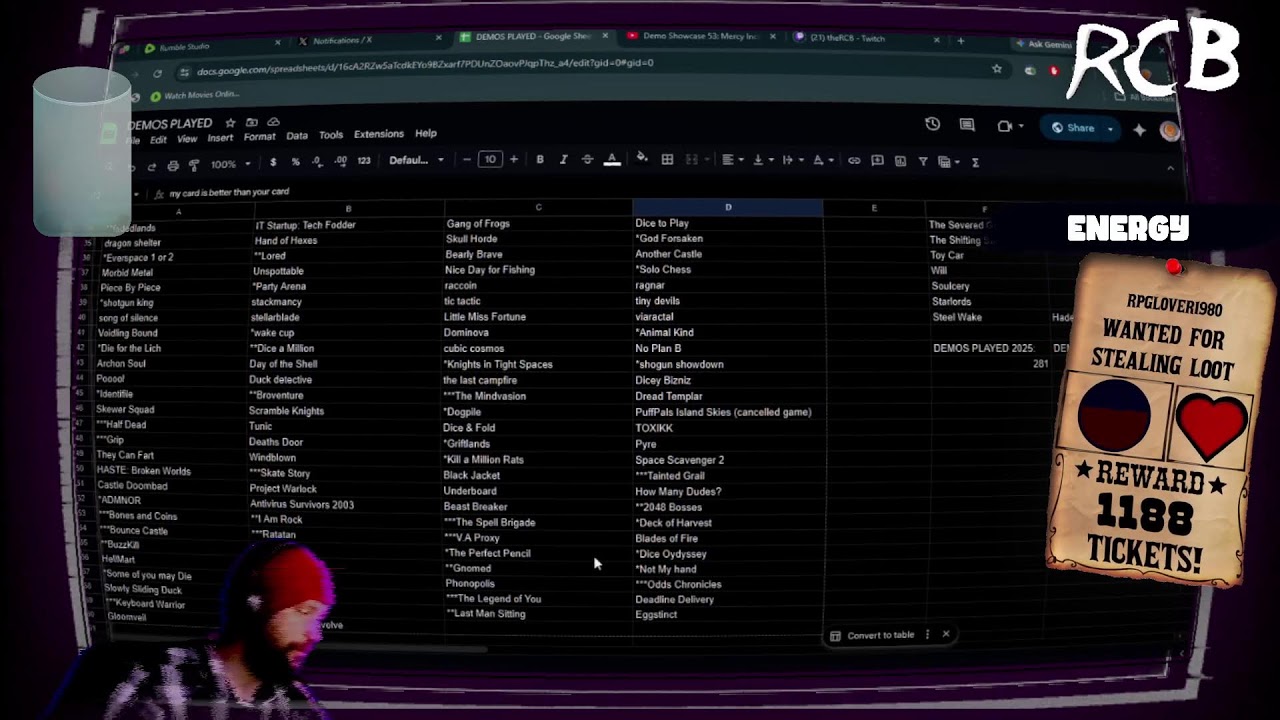Screen dimensions: 1280x720
Task: Increase decimal places
Action: click(x=341, y=161)
